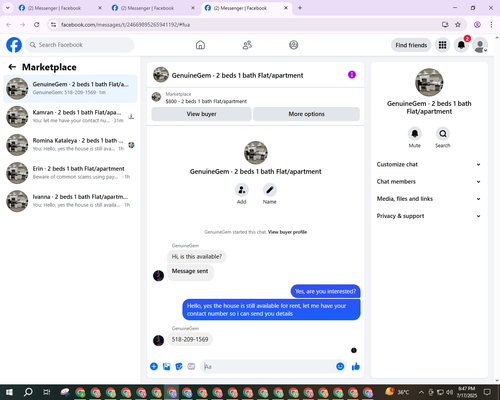Open the Windows Start menu
Viewport: 500px width, 400px height.
(x=9, y=392)
